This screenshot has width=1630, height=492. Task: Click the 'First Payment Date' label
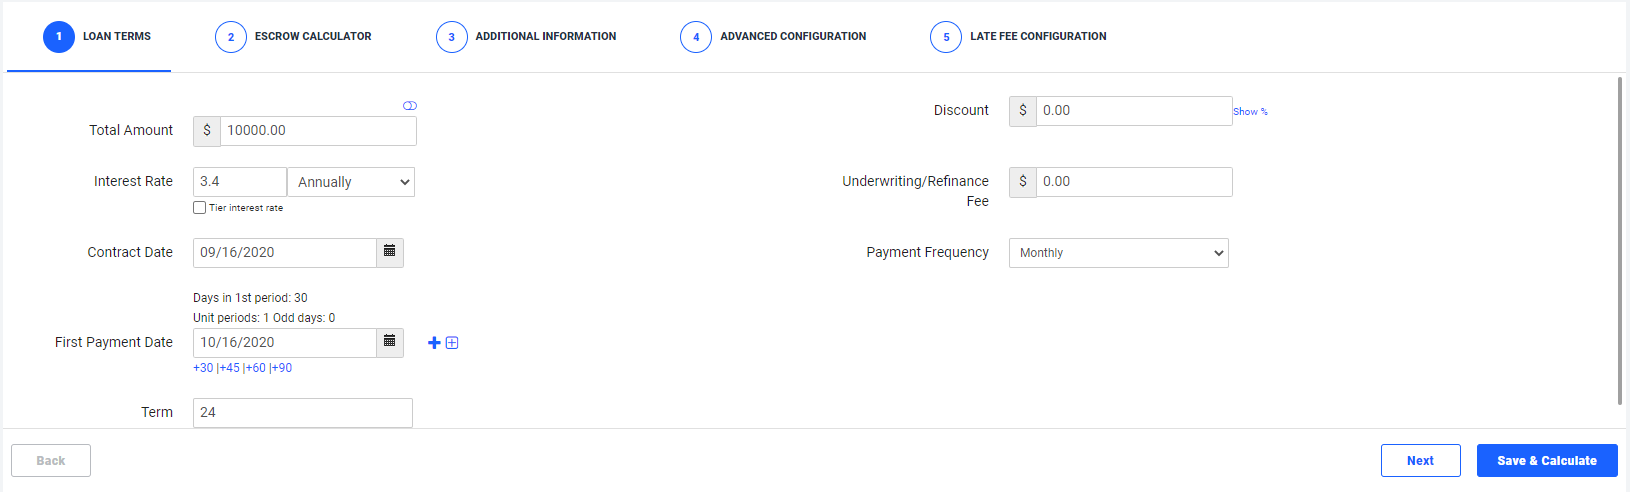[114, 342]
